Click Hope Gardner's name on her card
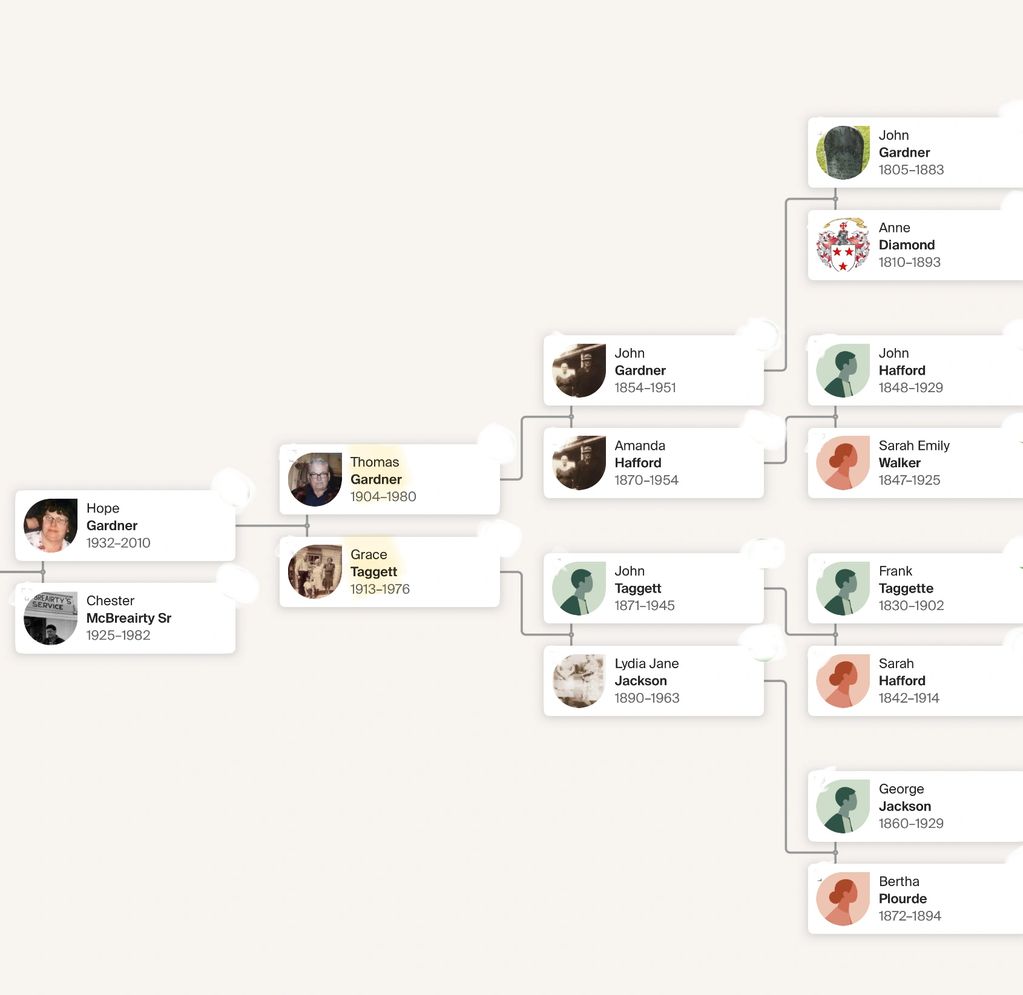1023x995 pixels. coord(111,517)
